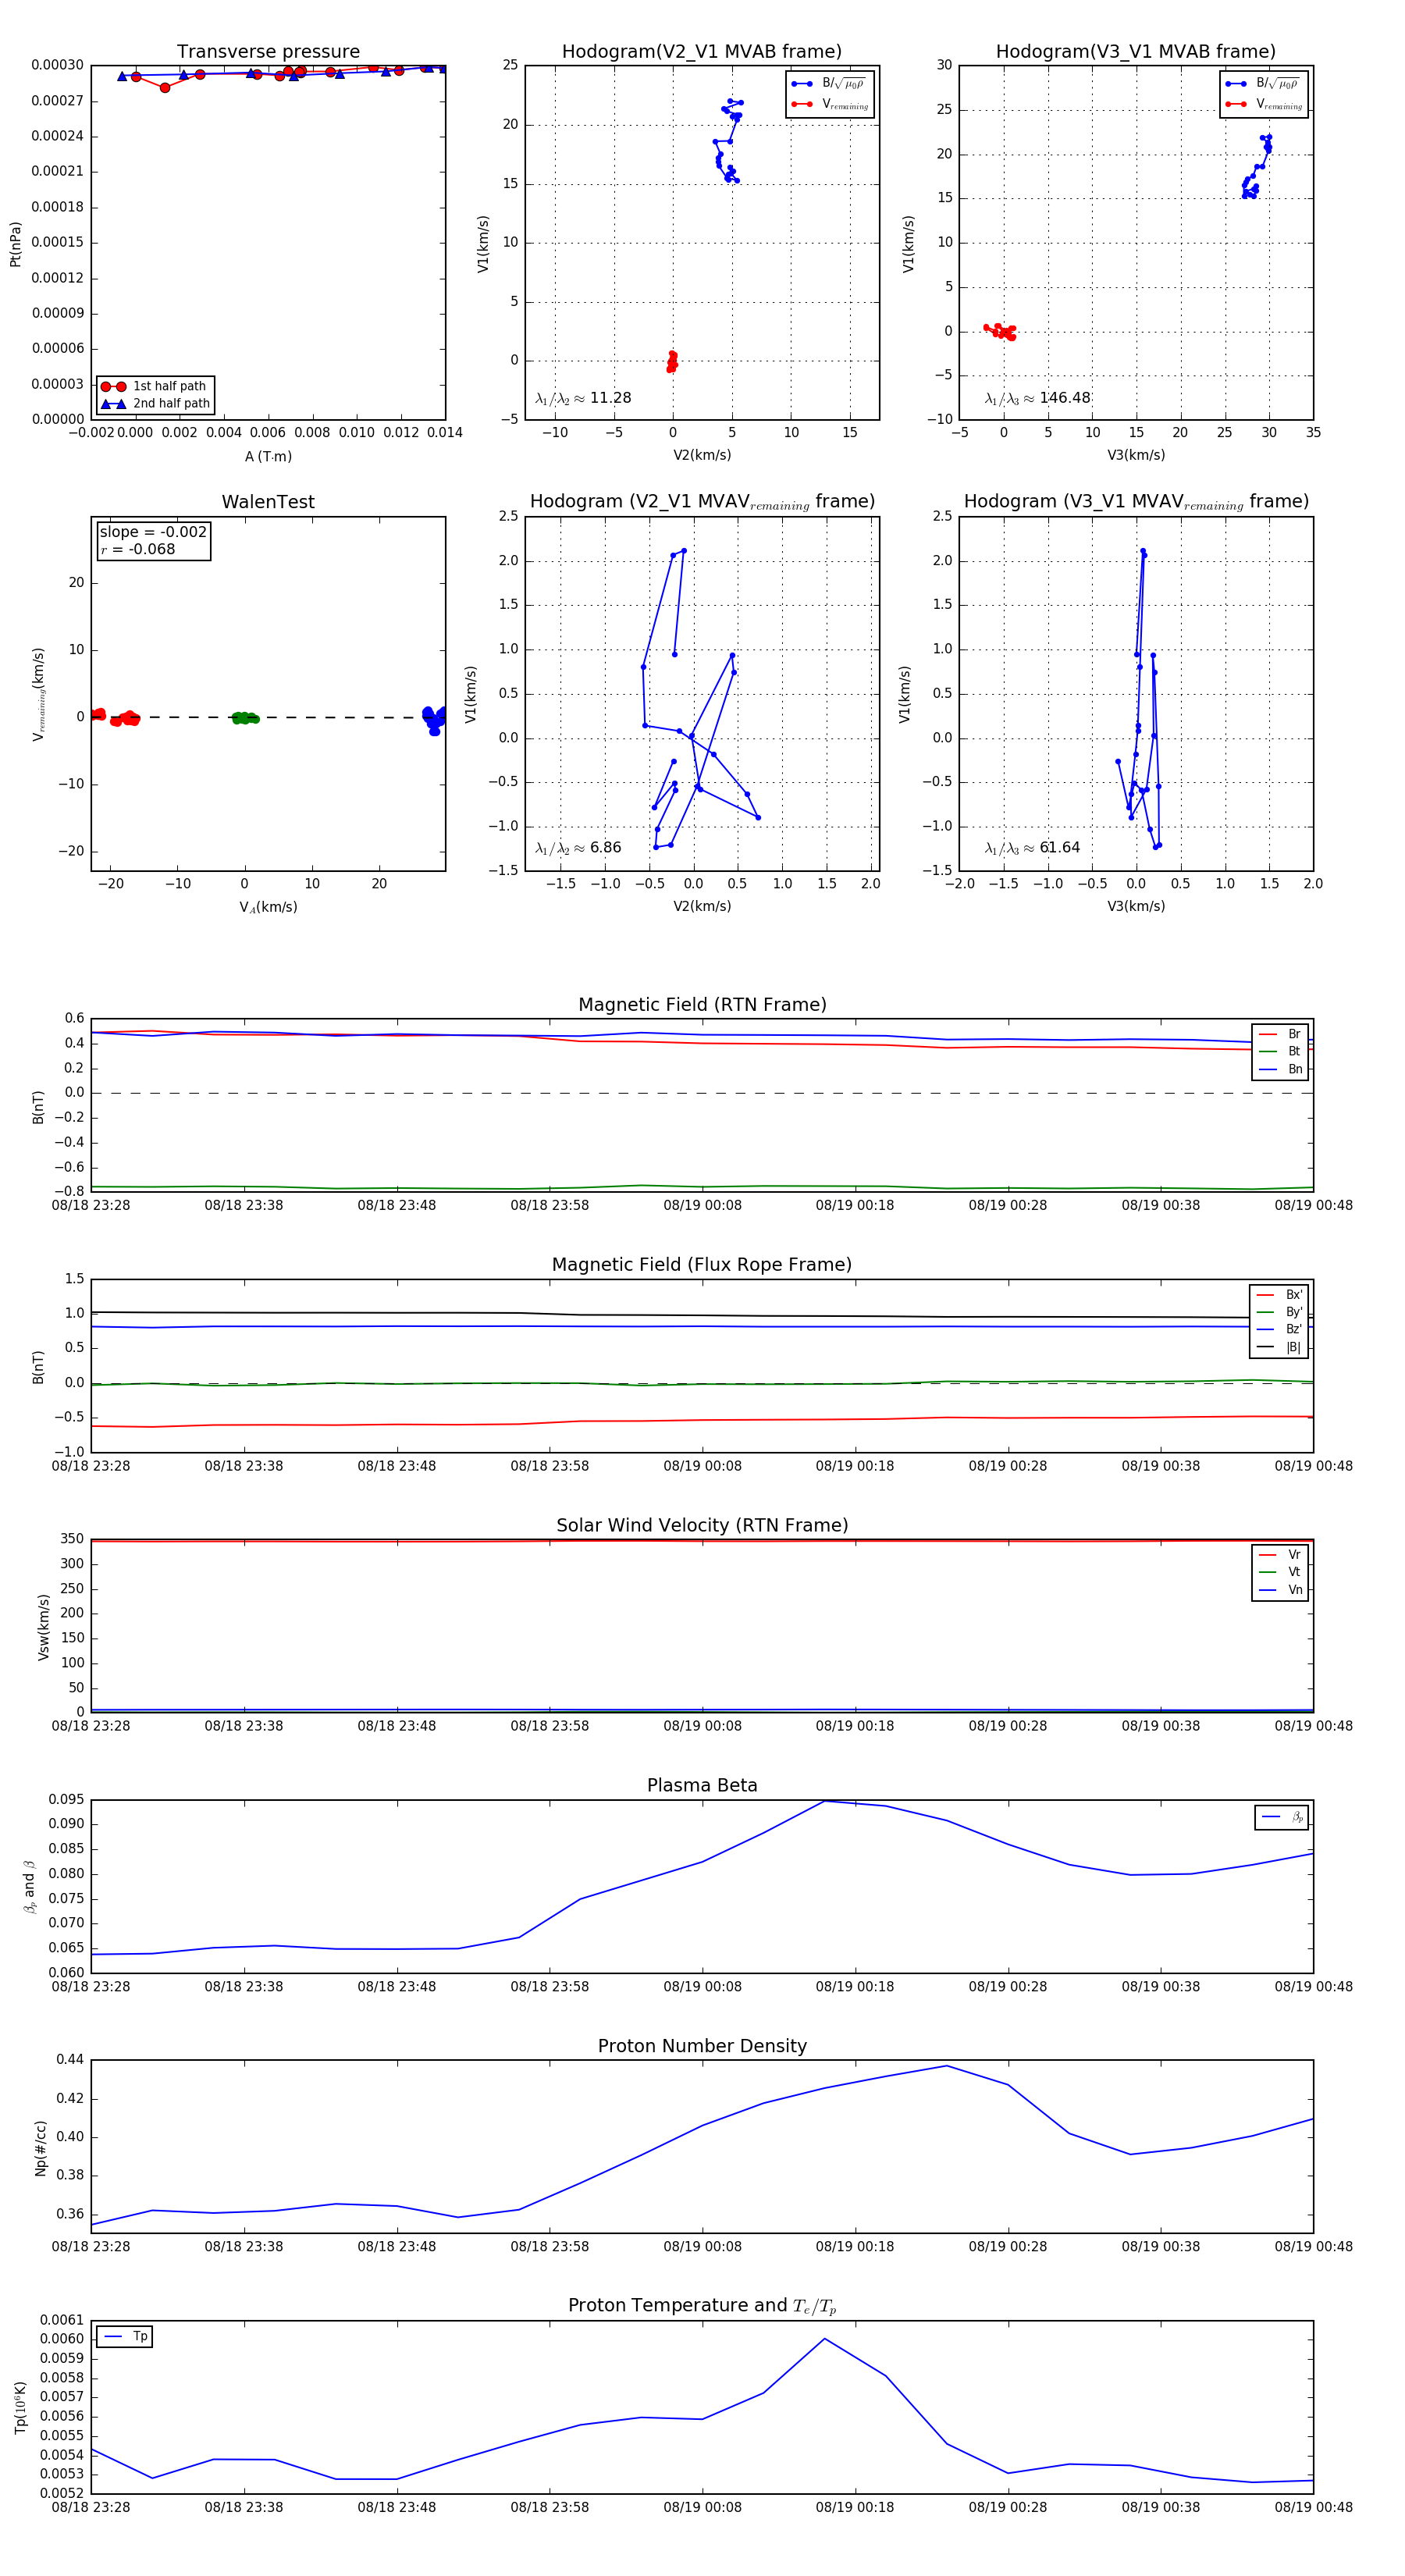Click the 'Np(#/cc)' axis label
This screenshot has height=2576, width=1405.
click(x=41, y=2148)
